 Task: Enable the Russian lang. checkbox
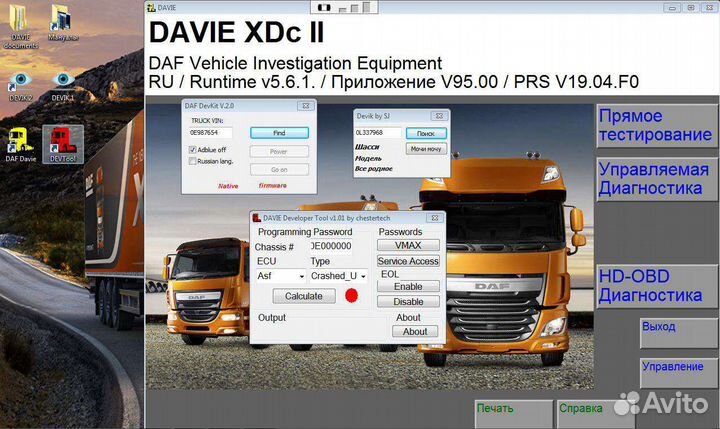click(x=192, y=161)
